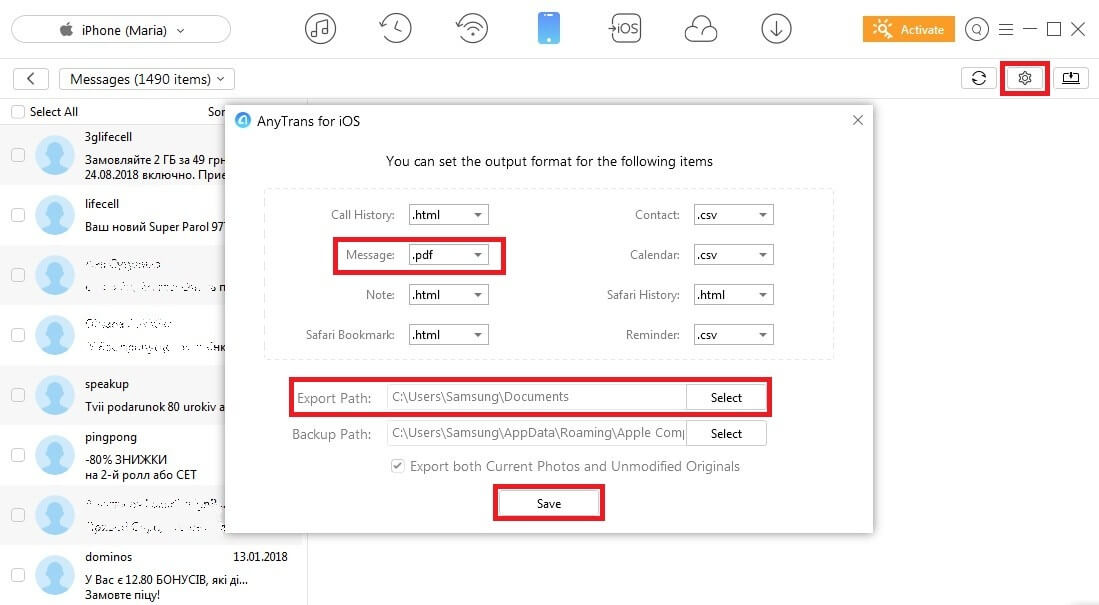Screen dimensions: 1099x605
Task: Click the speakup contact avatar
Action: (55, 395)
